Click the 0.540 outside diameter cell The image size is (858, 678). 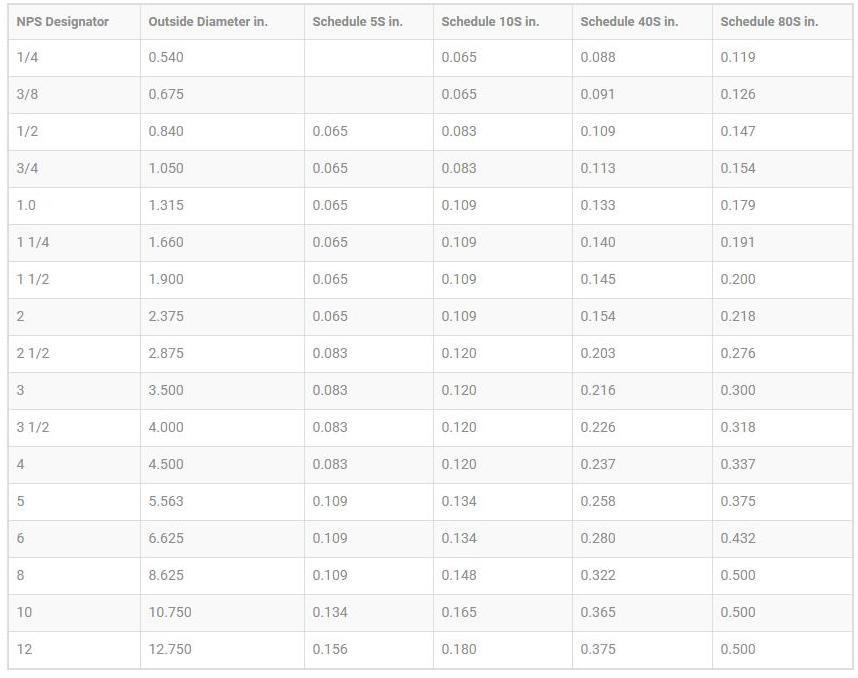click(166, 57)
